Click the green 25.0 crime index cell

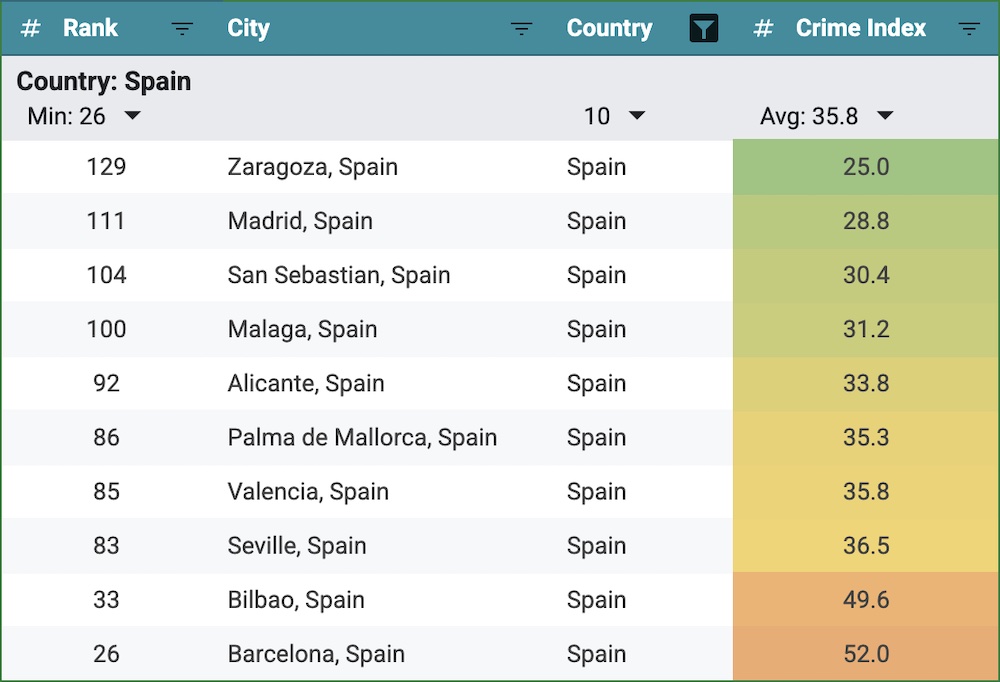865,167
